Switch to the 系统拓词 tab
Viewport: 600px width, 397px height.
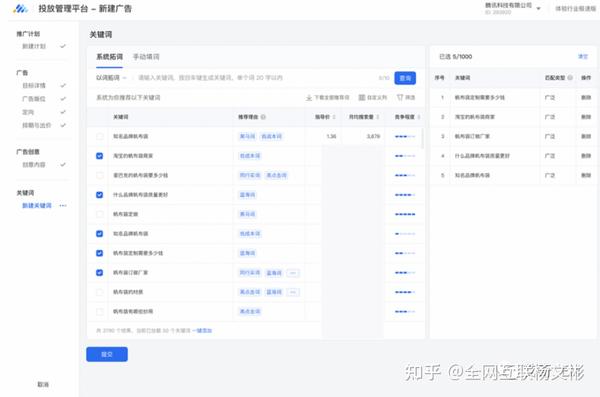(109, 57)
